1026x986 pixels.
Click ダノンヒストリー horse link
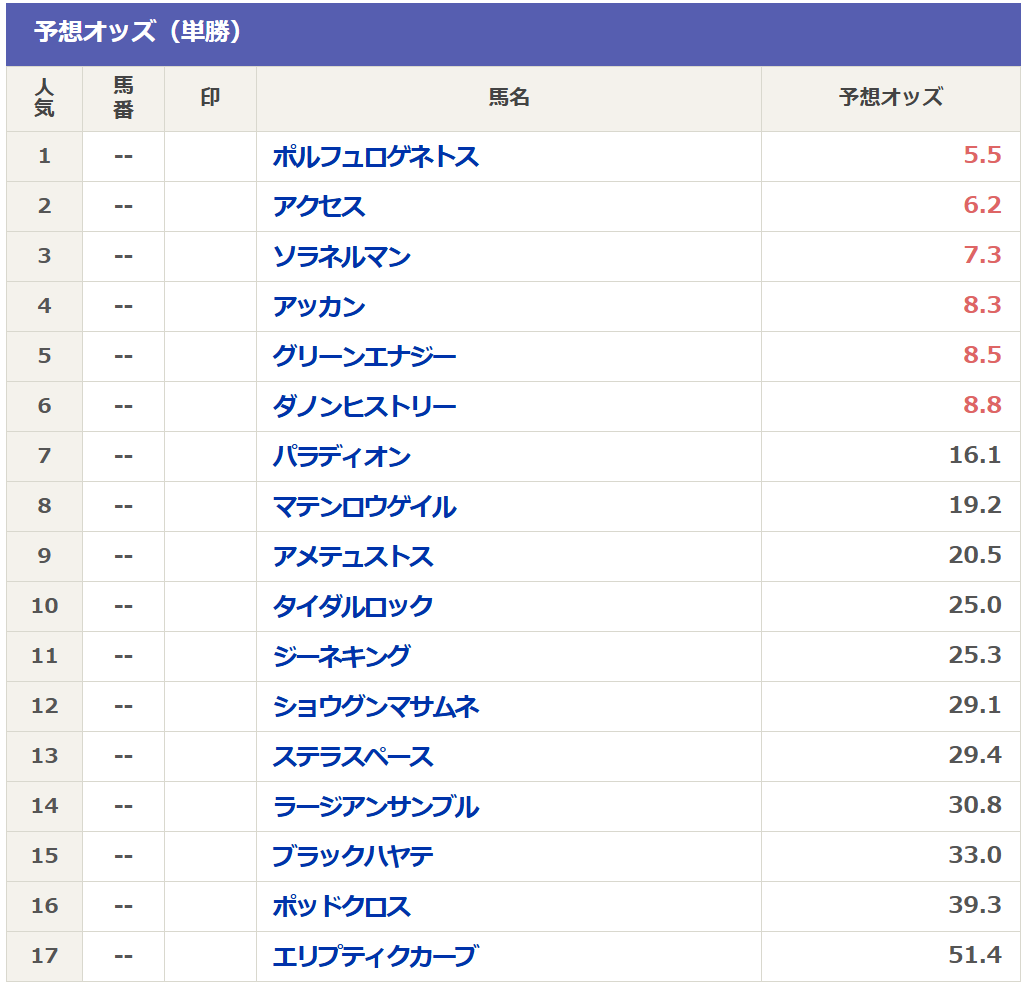pos(364,407)
